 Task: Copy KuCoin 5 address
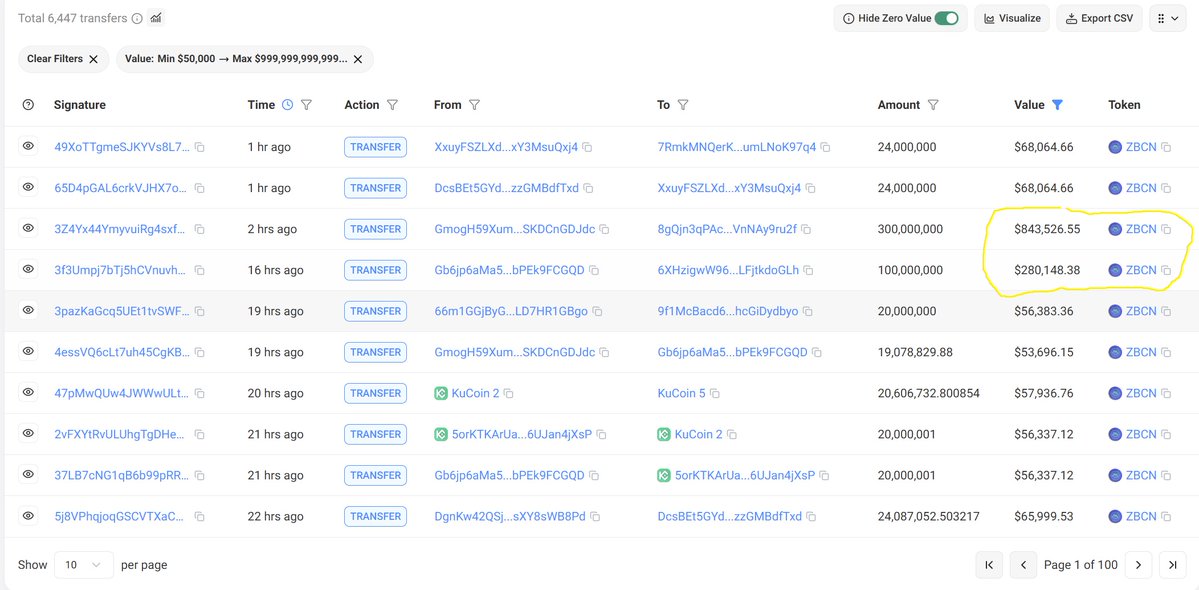[x=715, y=394]
